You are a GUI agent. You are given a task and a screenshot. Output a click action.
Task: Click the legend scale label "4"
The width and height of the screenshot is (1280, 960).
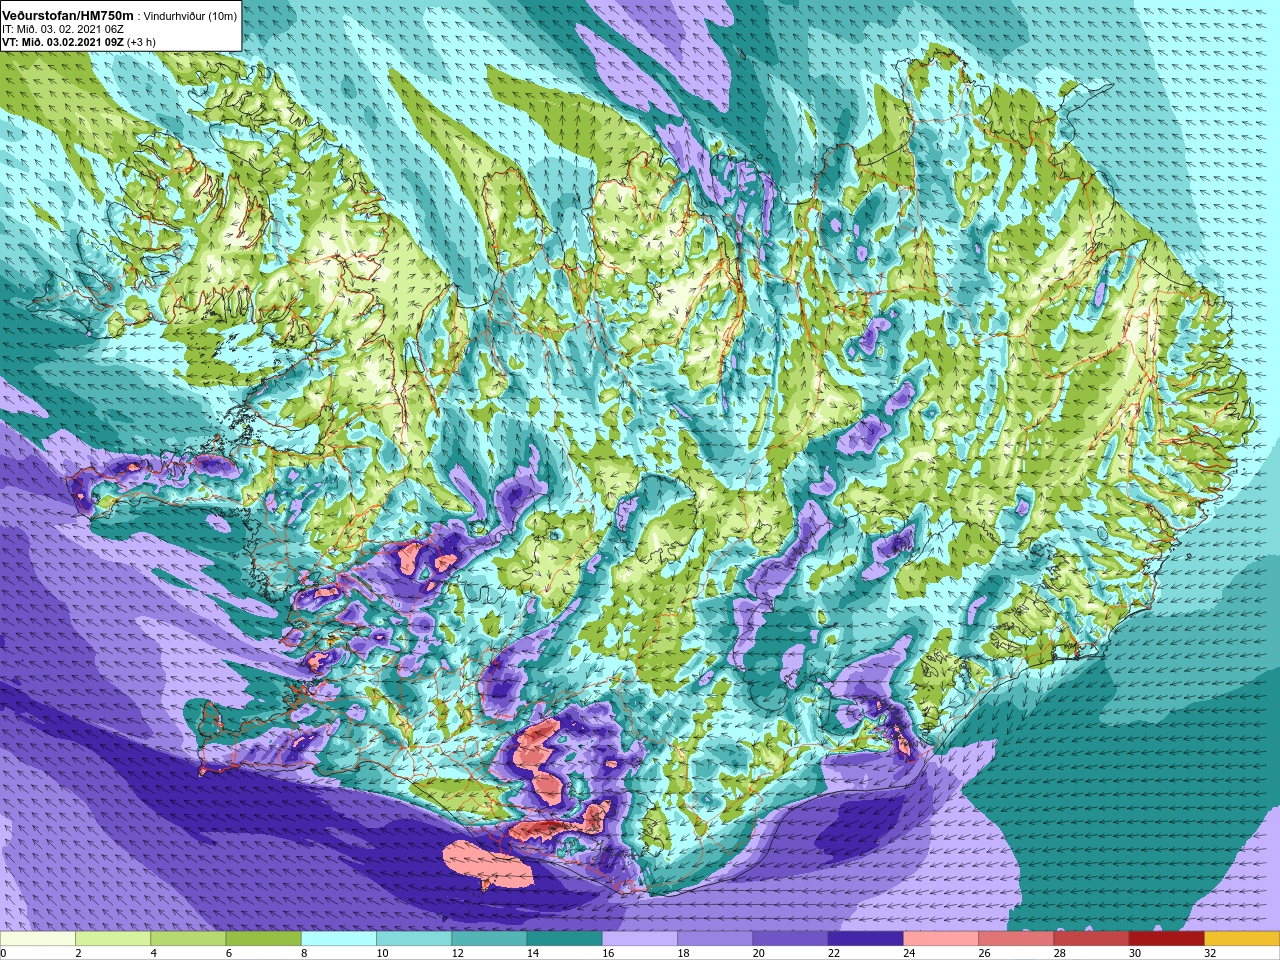tap(154, 954)
